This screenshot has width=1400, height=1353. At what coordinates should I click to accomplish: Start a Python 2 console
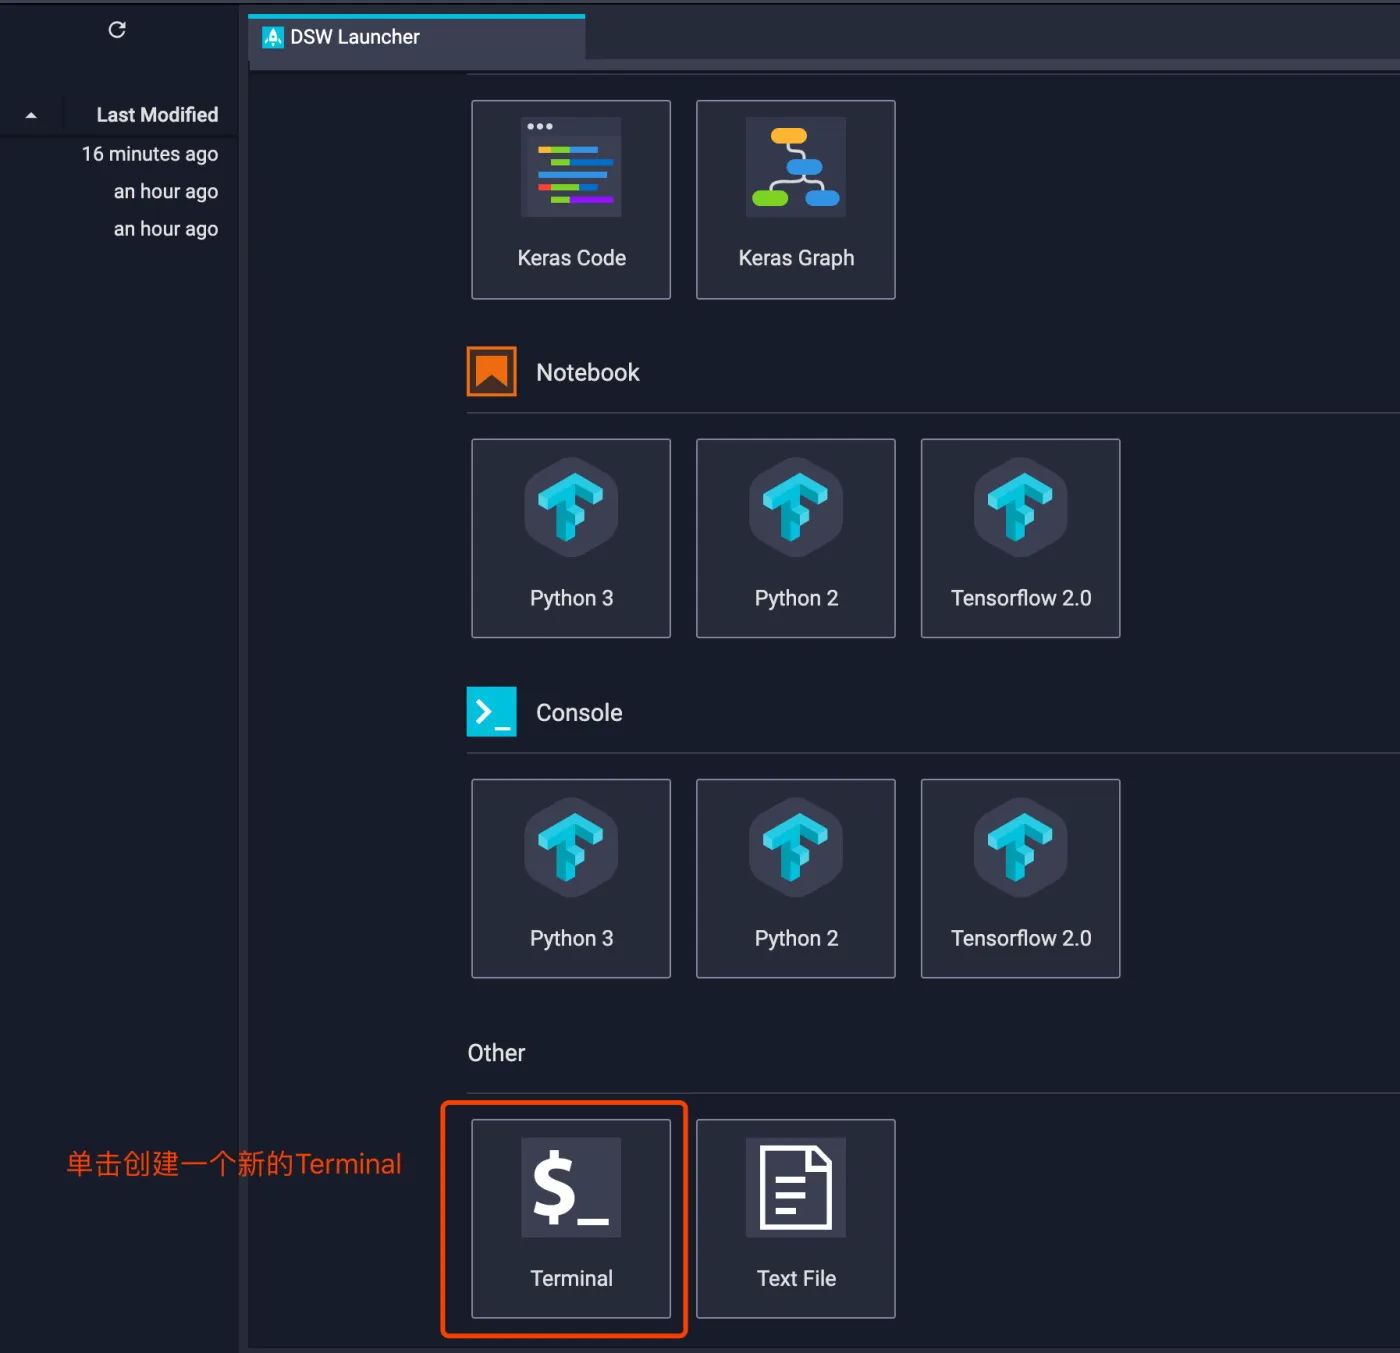[x=796, y=878]
